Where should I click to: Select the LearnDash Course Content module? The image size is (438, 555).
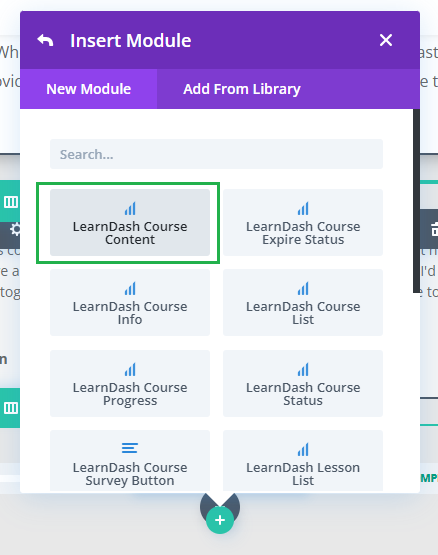pos(130,222)
